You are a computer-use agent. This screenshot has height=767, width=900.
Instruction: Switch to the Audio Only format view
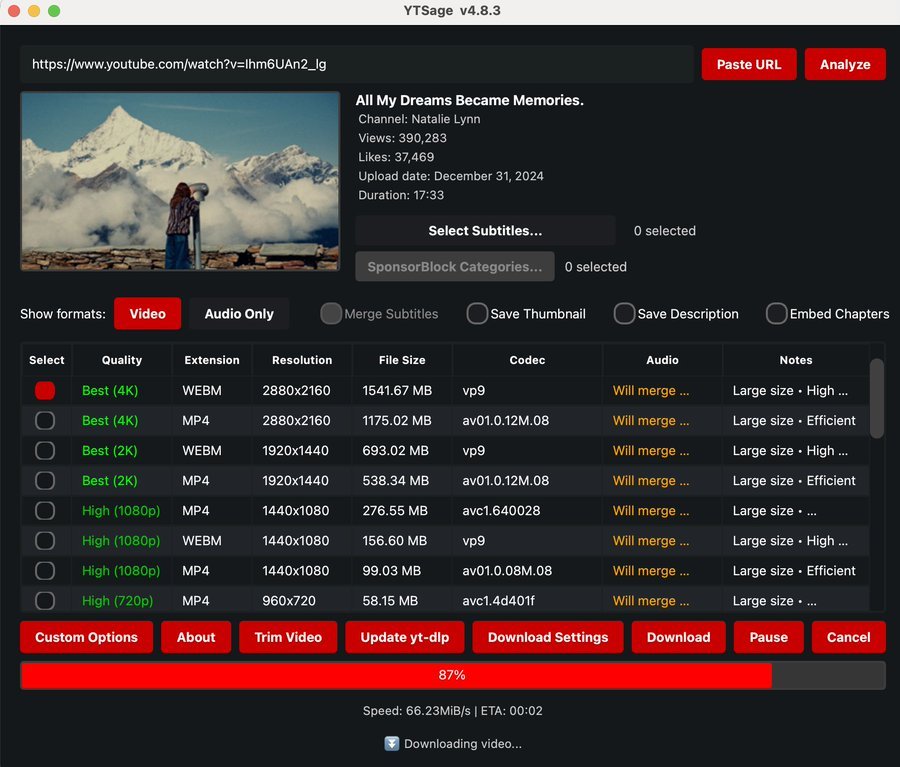[238, 313]
